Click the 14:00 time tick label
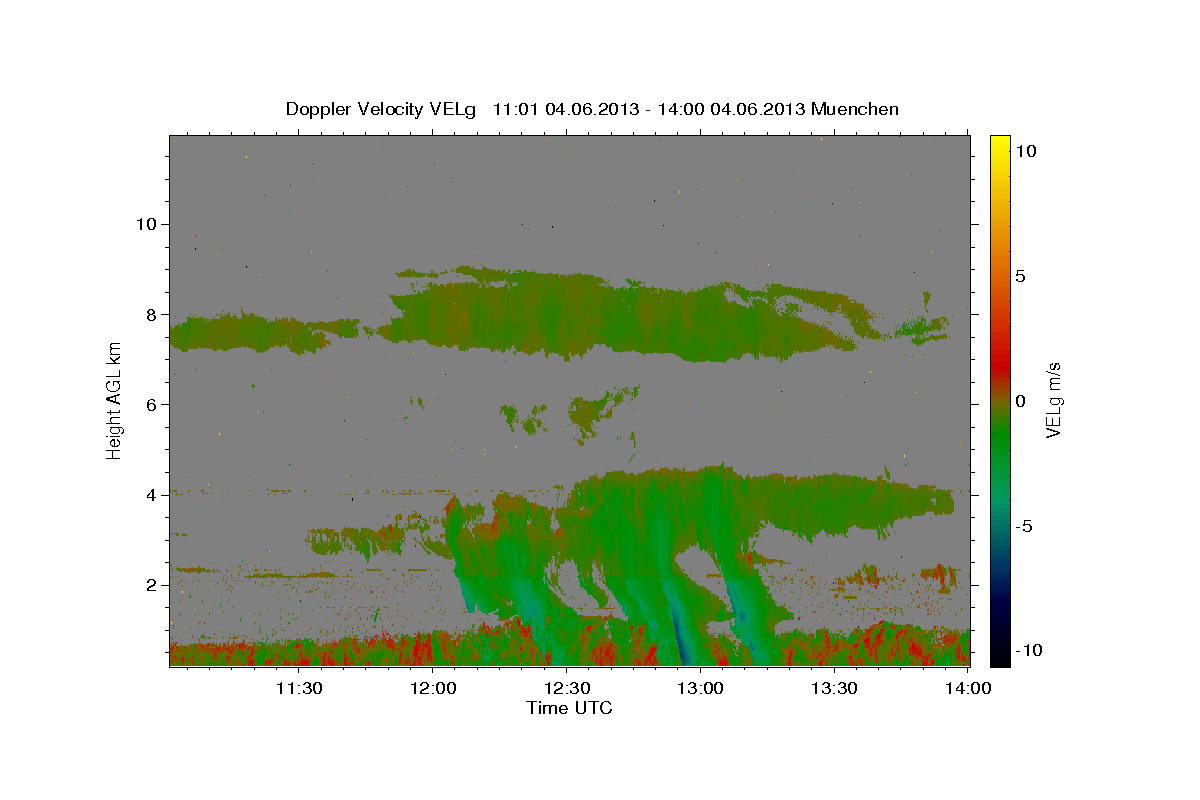The image size is (1200, 800). tap(967, 688)
